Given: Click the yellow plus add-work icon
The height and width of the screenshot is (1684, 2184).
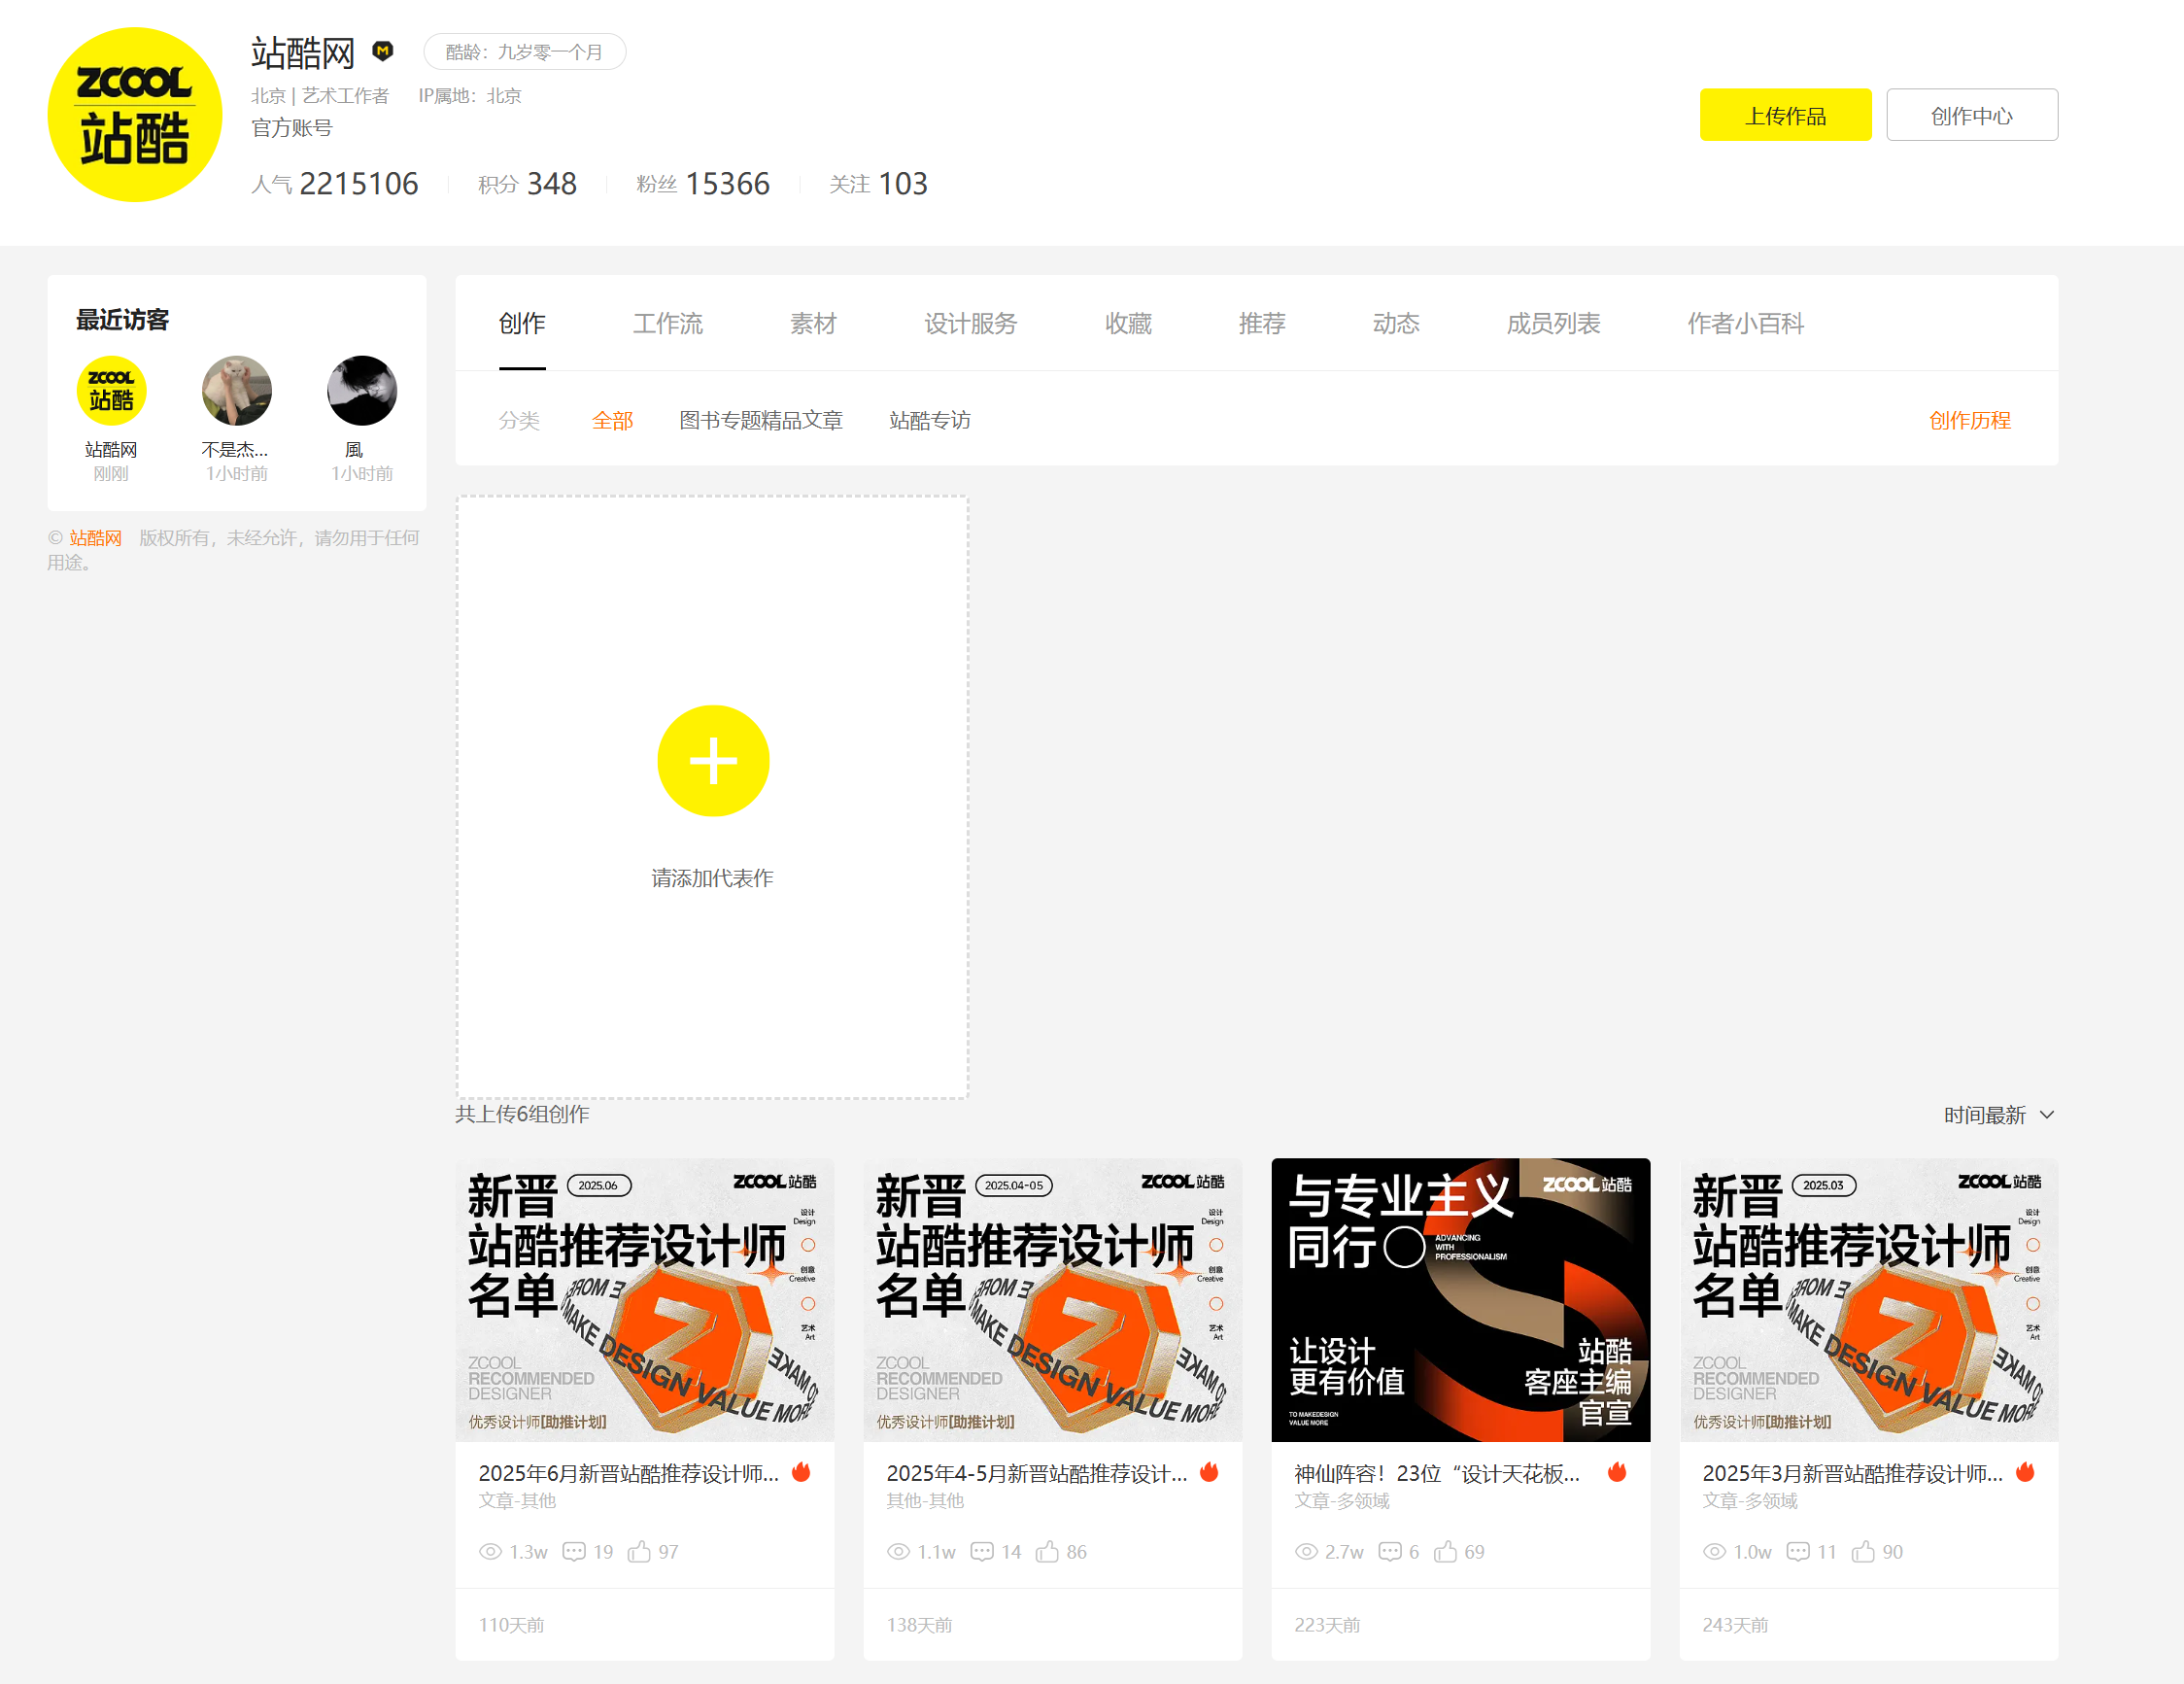Looking at the screenshot, I should coord(713,761).
